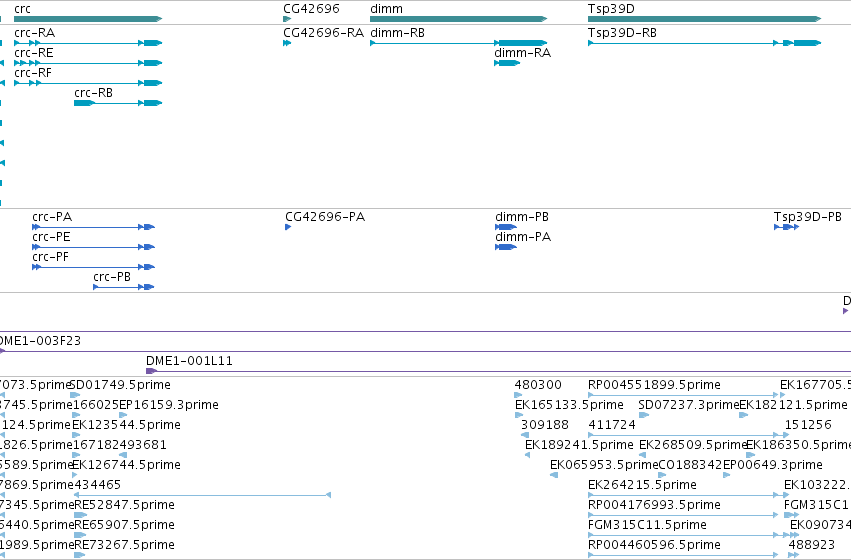Click the EK126744.5prime EST label
This screenshot has width=851, height=560.
coord(126,465)
